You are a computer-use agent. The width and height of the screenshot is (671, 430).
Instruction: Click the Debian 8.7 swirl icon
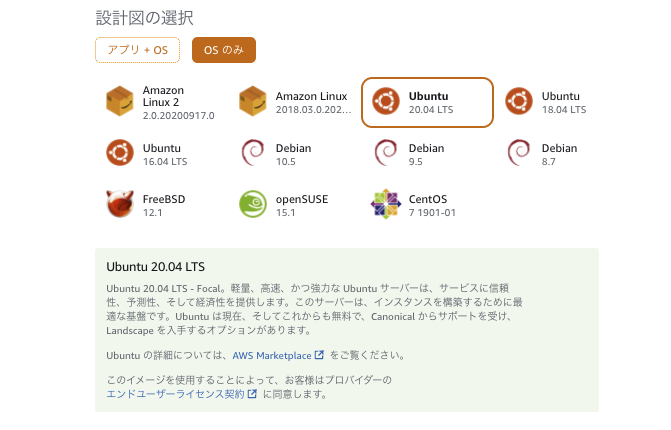(x=519, y=154)
